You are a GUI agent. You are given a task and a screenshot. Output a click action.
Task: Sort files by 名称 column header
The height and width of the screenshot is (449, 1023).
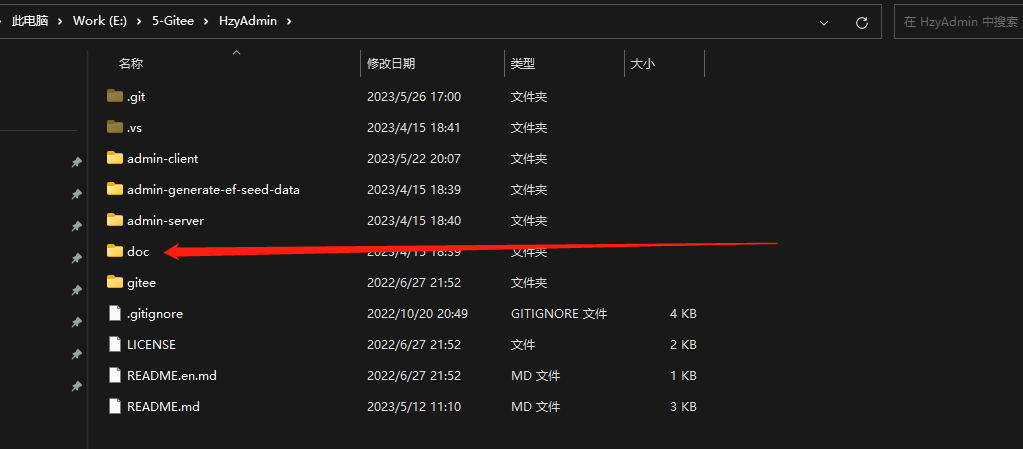pos(131,64)
